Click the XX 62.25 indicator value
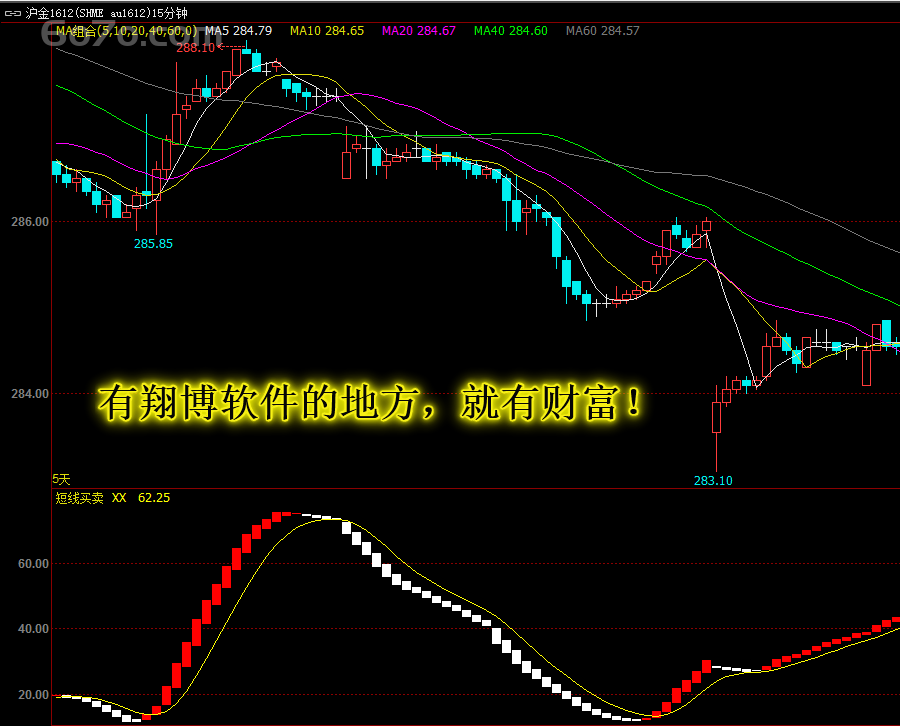The image size is (900, 726). 141,498
